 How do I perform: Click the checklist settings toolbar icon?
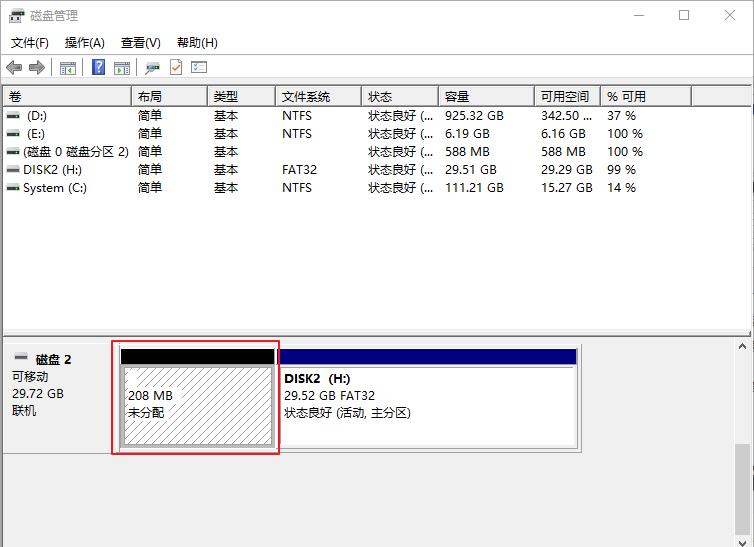click(x=199, y=67)
